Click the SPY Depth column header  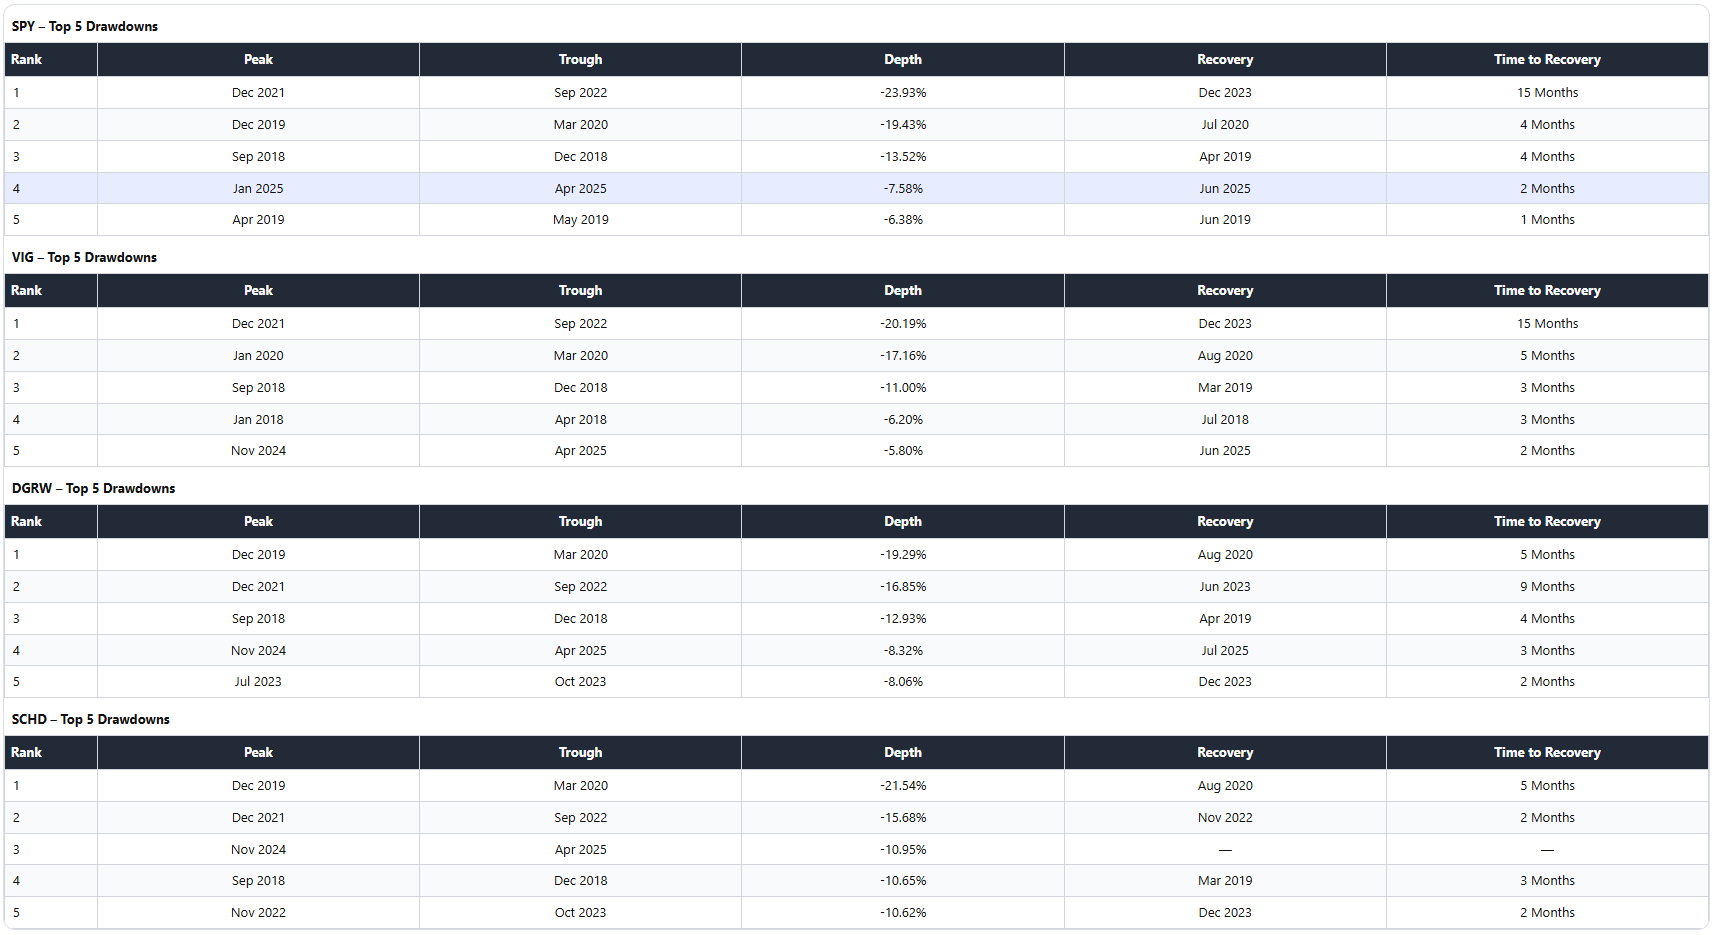coord(902,60)
